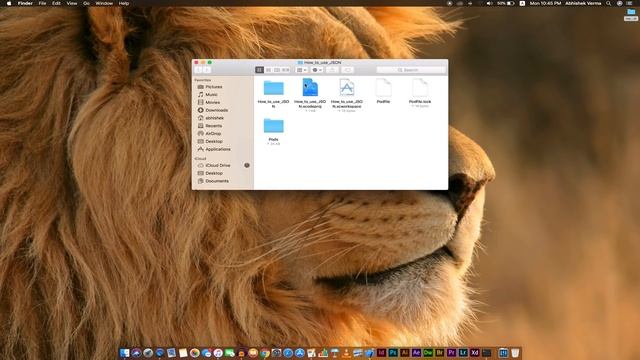The width and height of the screenshot is (640, 360).
Task: Open the Trash in the Dock
Action: point(515,353)
